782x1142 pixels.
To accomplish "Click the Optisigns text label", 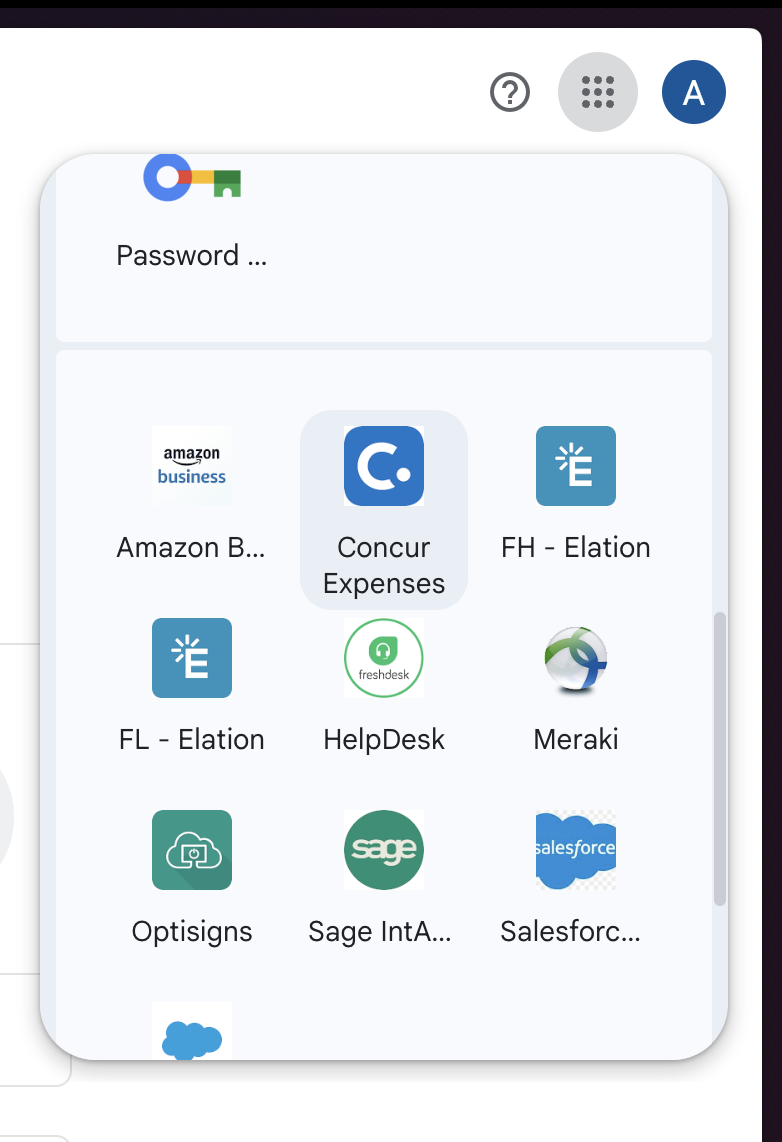I will pyautogui.click(x=192, y=932).
